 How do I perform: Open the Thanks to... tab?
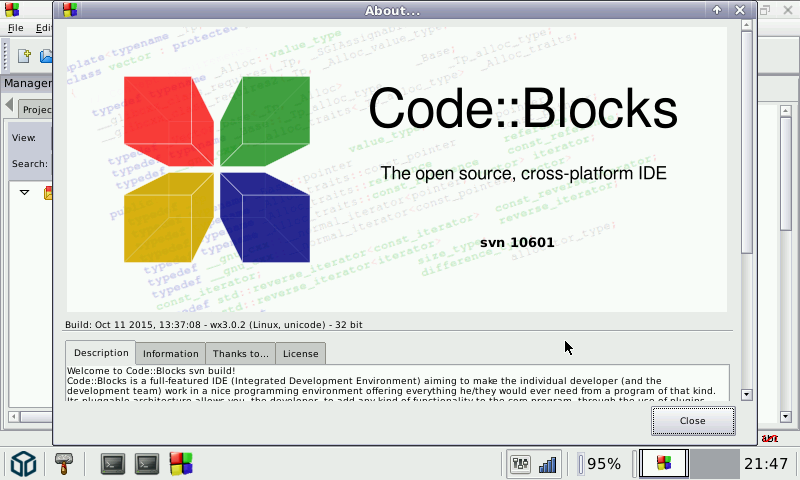(240, 353)
